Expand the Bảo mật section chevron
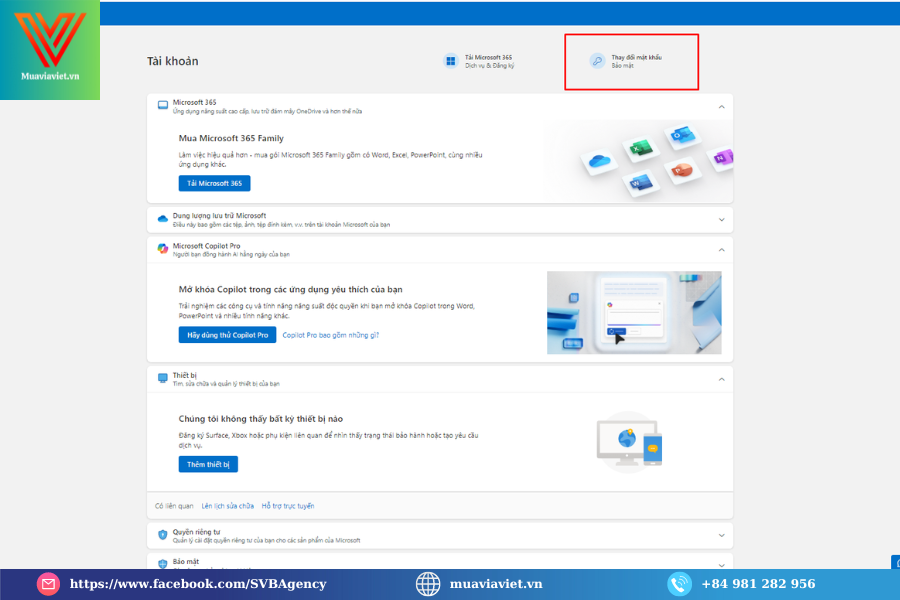900x600 pixels. (x=721, y=565)
